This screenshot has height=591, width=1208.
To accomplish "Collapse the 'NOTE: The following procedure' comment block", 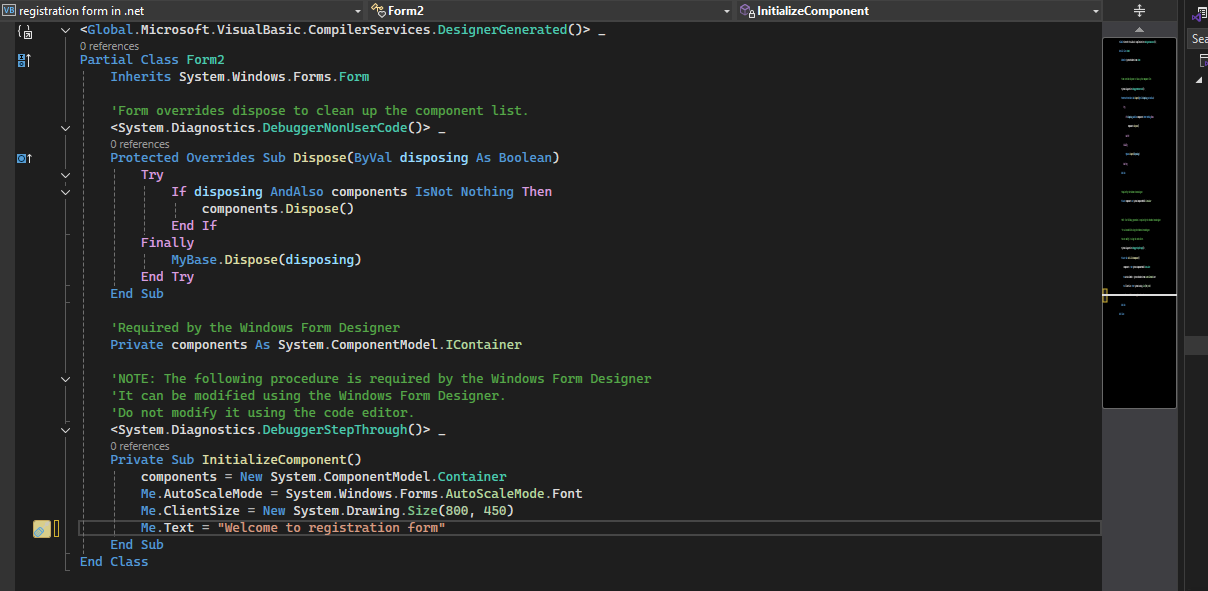I will pyautogui.click(x=66, y=379).
